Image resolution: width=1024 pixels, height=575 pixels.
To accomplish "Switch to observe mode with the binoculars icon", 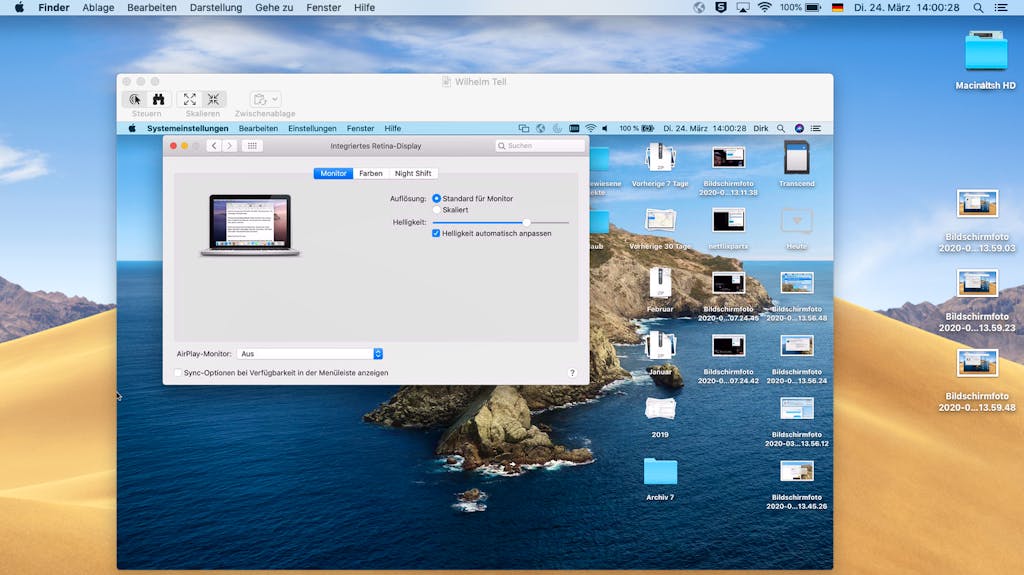I will click(x=159, y=99).
